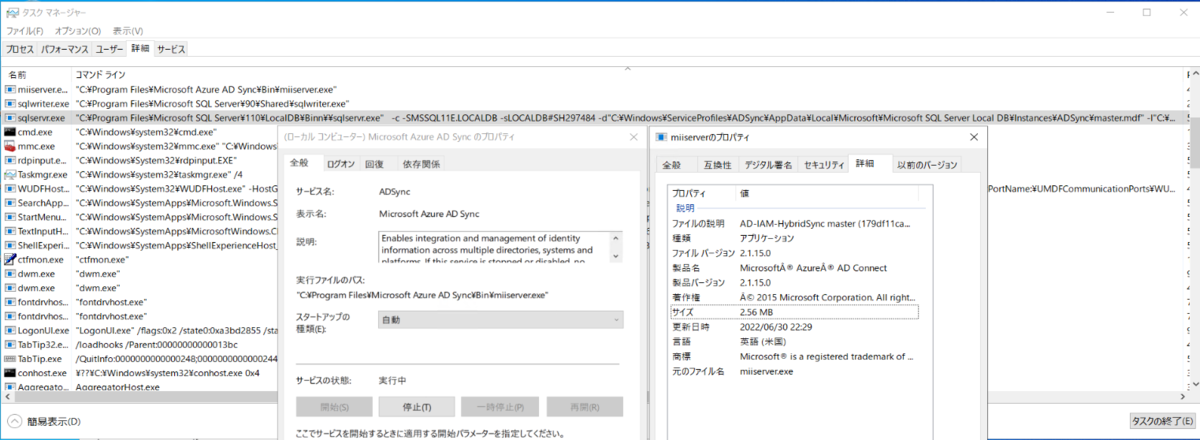Click the miiserver properties title bar icon
Screen dimensions: 1200x440
click(x=663, y=136)
